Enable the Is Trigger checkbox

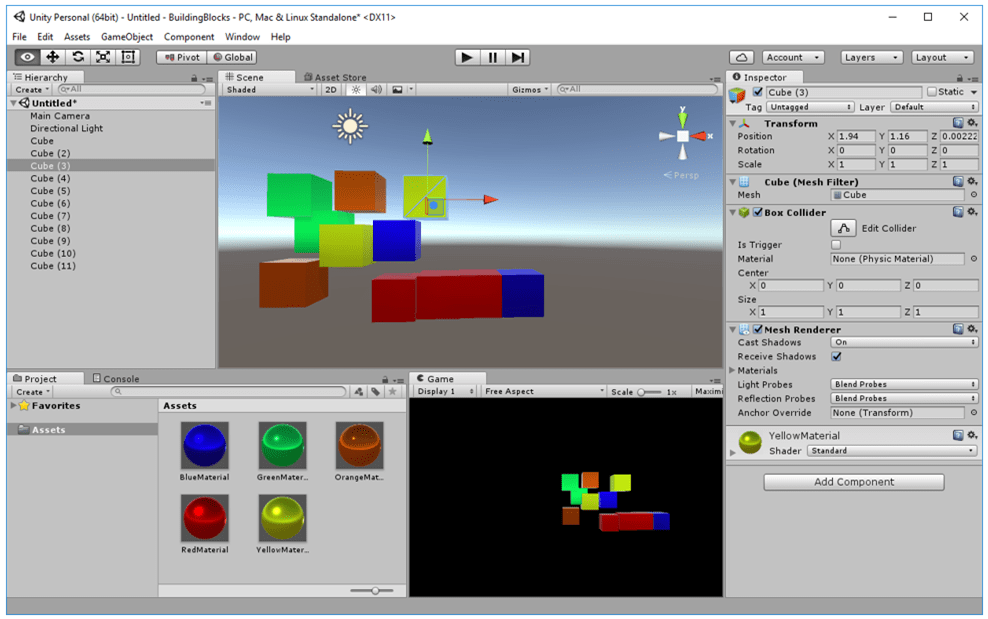click(836, 245)
